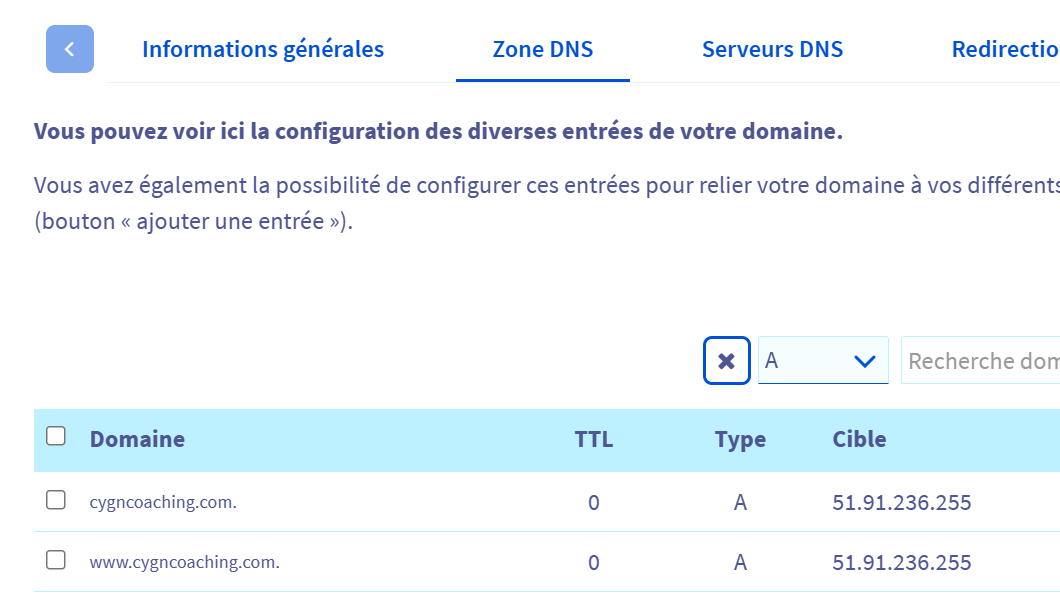Click the TTL value of cygncoaching.com. row
Screen dimensions: 1060x607
tap(594, 502)
